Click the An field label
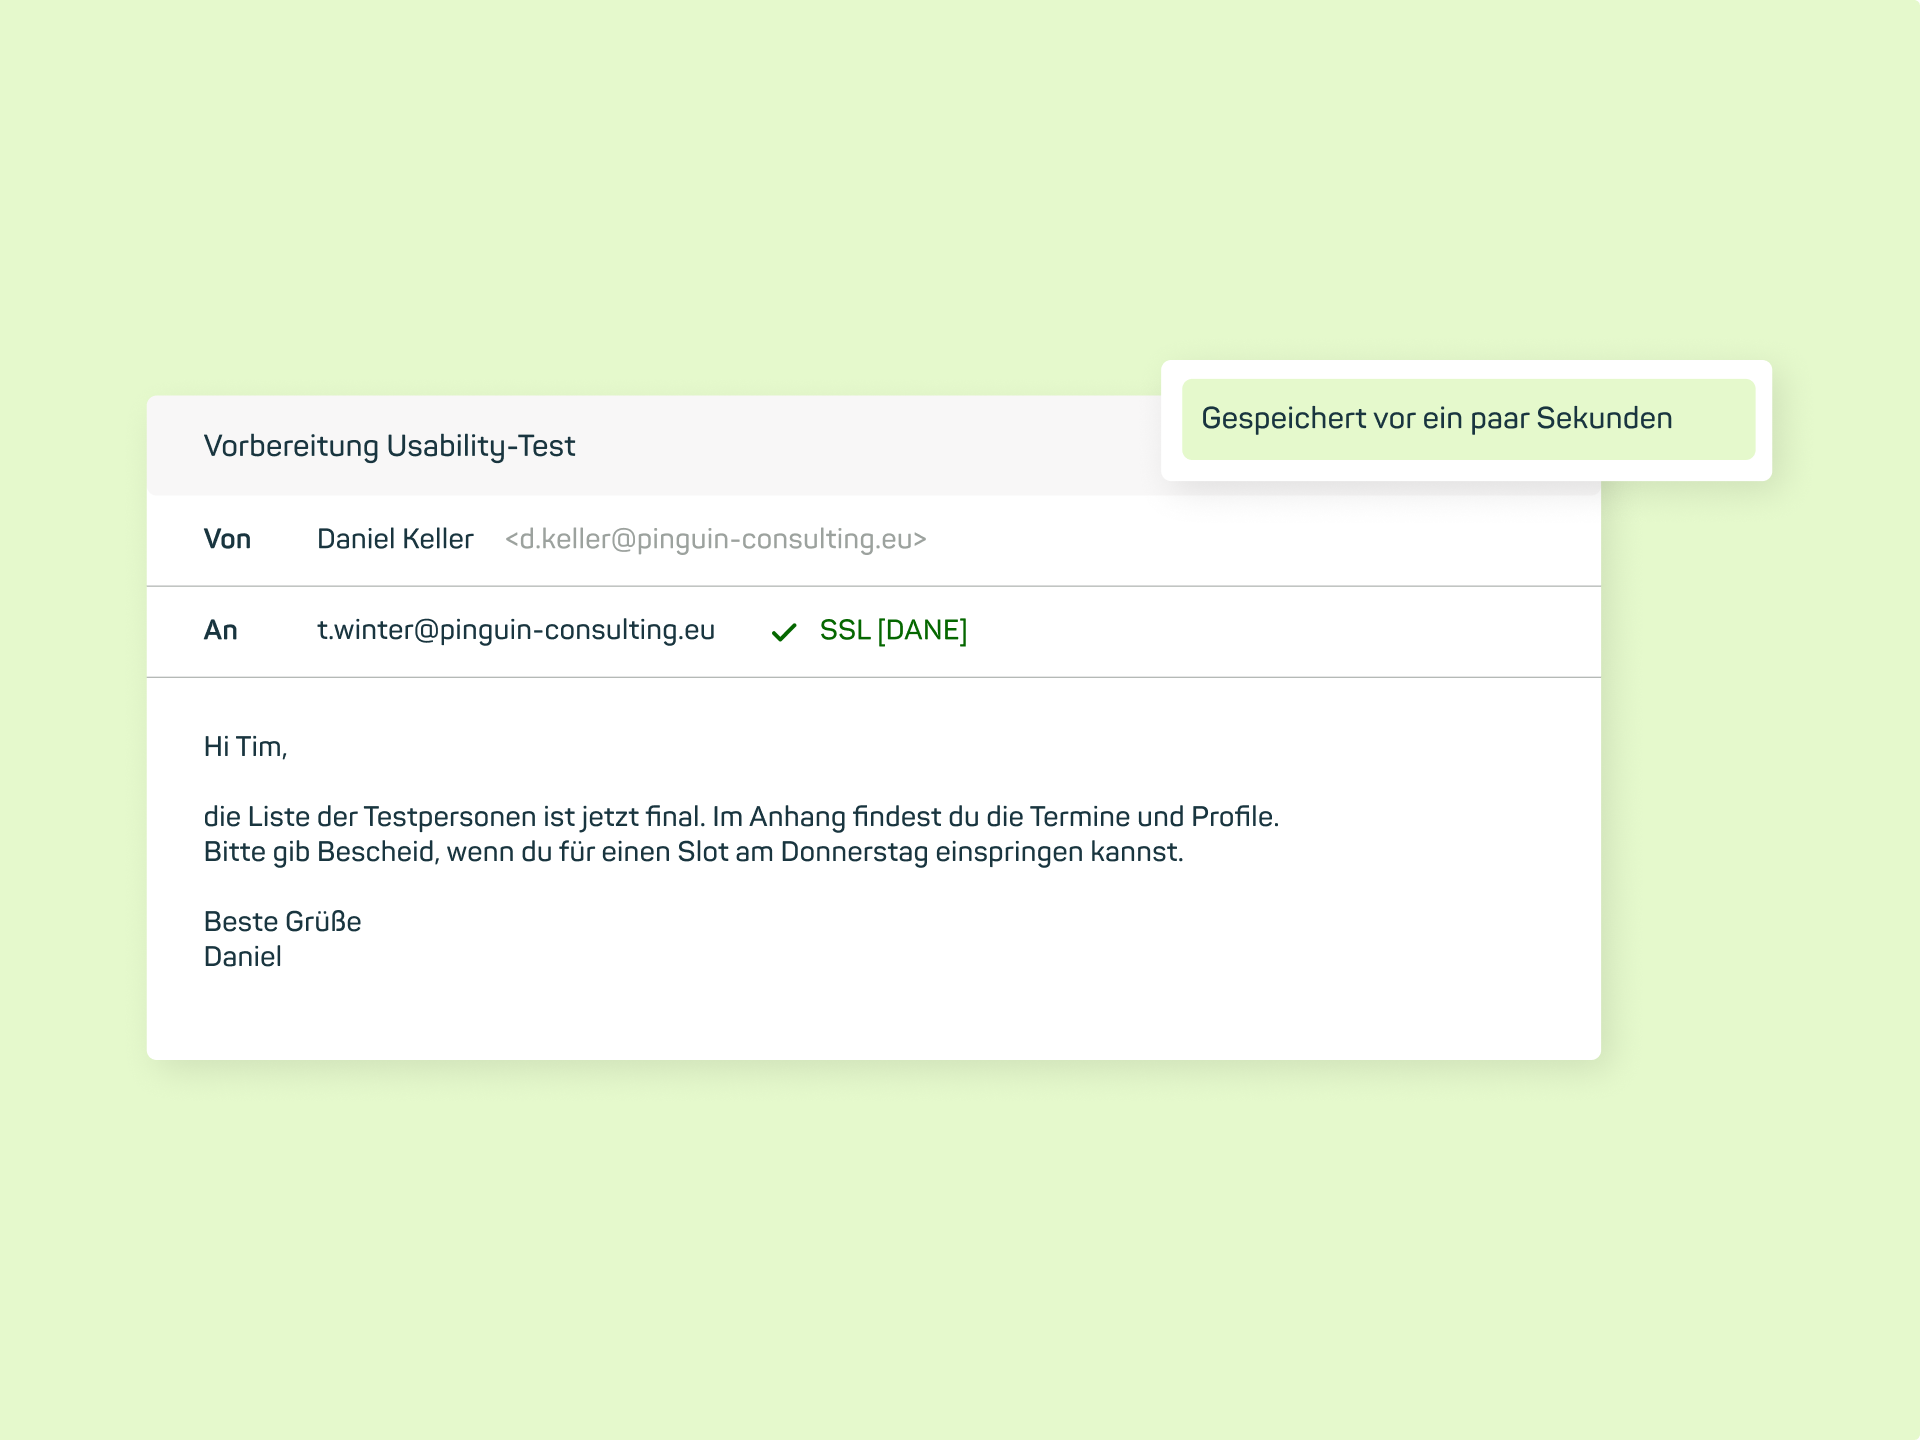Image resolution: width=1920 pixels, height=1440 pixels. point(221,630)
